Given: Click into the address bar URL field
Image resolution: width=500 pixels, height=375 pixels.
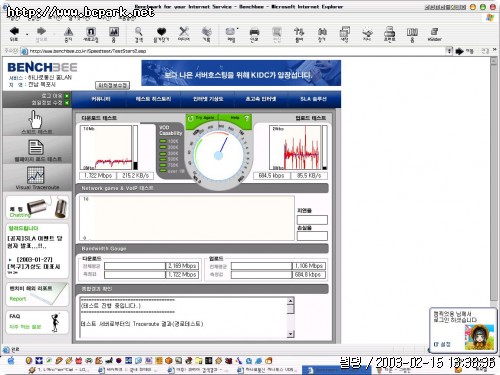Looking at the screenshot, I should click(233, 51).
